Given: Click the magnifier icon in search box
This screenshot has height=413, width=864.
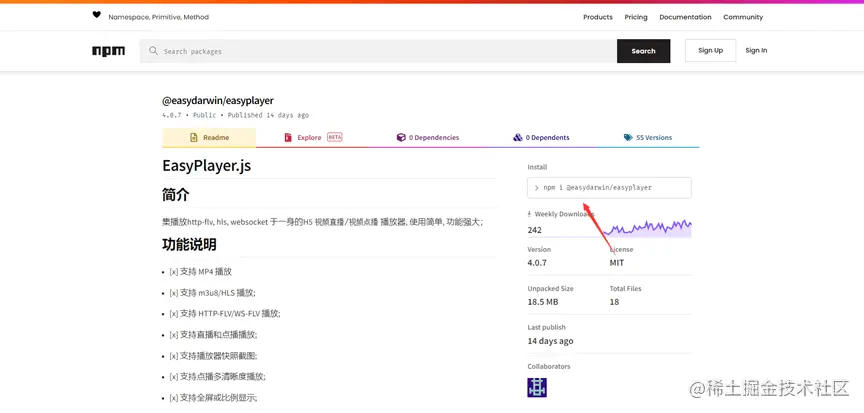Looking at the screenshot, I should pos(153,51).
